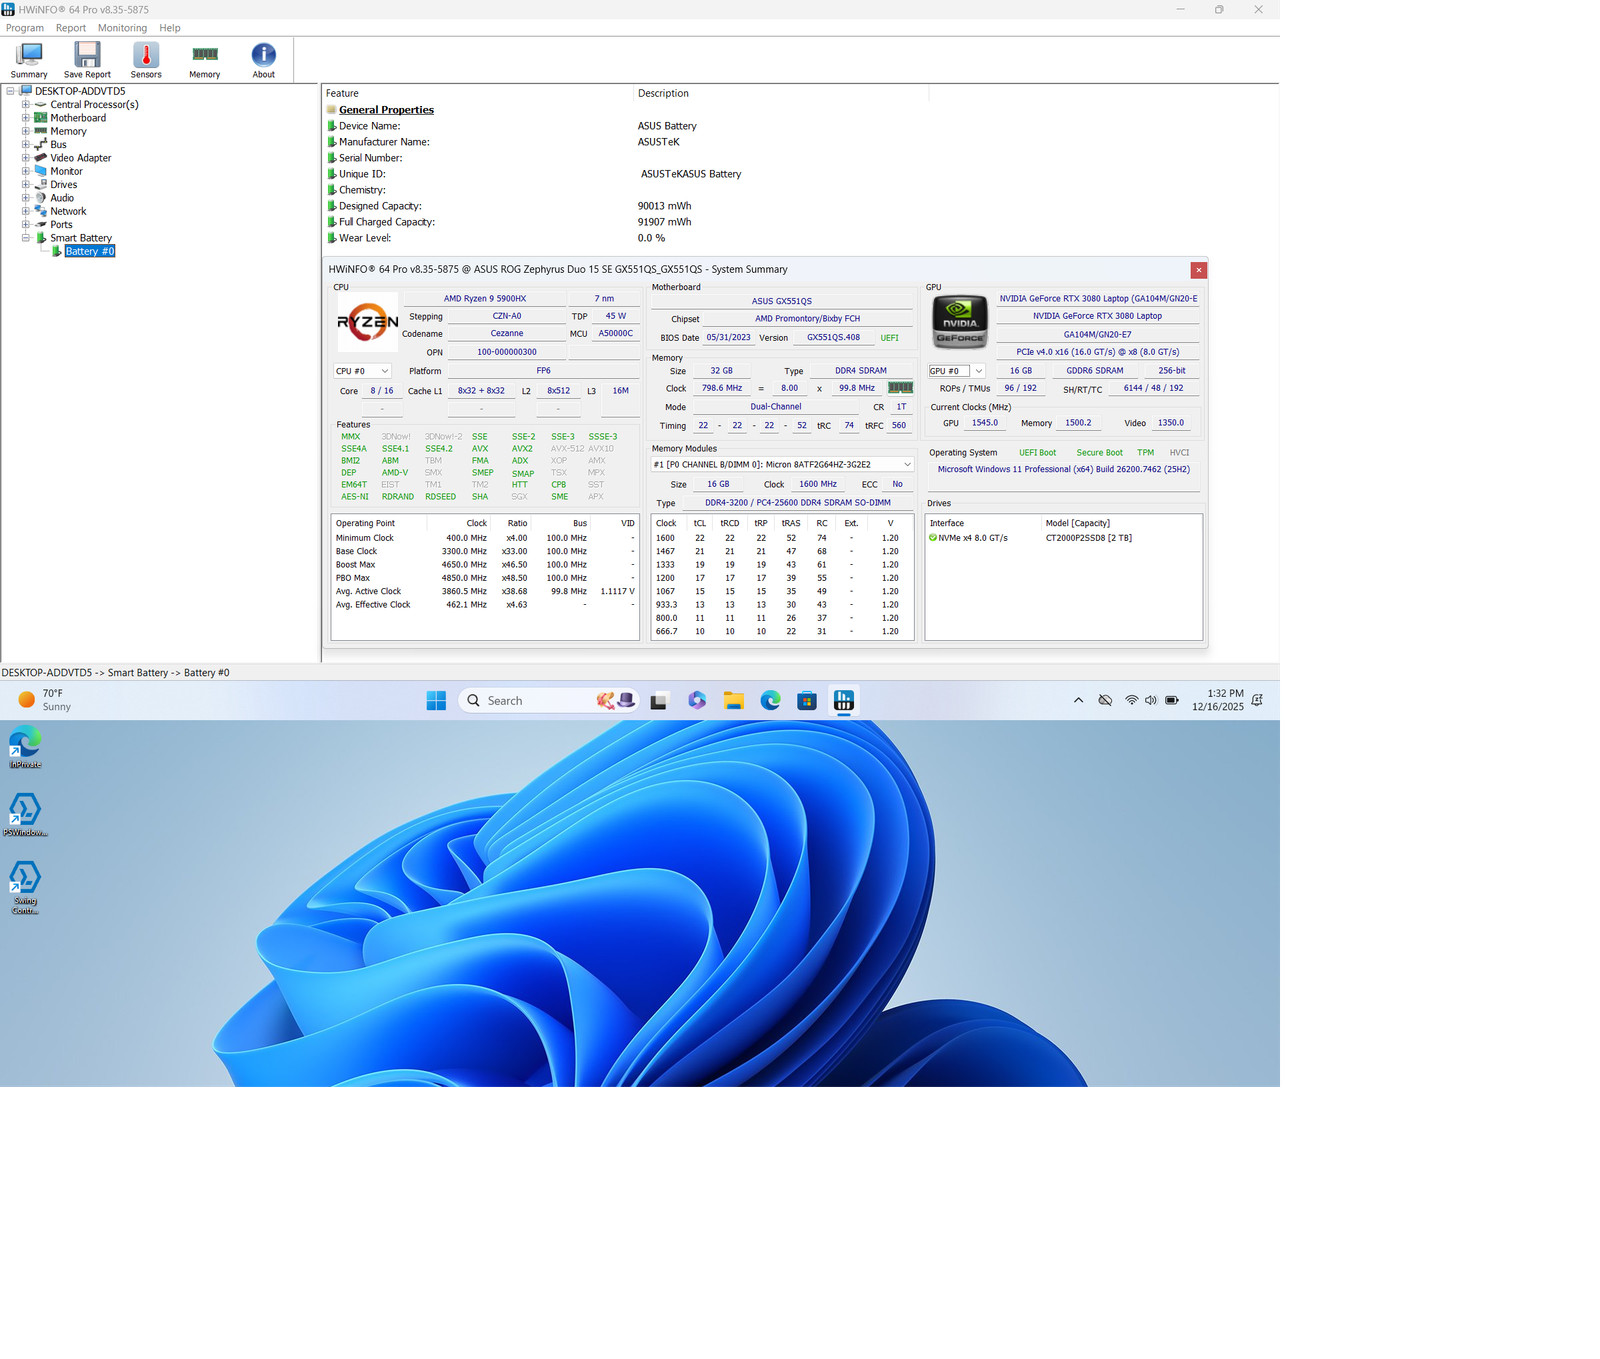Open the Sensors thermometer icon
Screen dimensions: 1600x1359
146,60
